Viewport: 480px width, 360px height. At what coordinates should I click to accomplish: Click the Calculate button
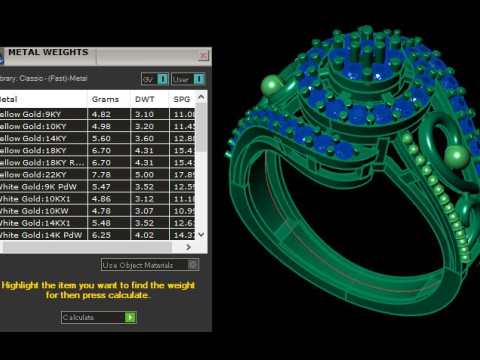tap(99, 317)
